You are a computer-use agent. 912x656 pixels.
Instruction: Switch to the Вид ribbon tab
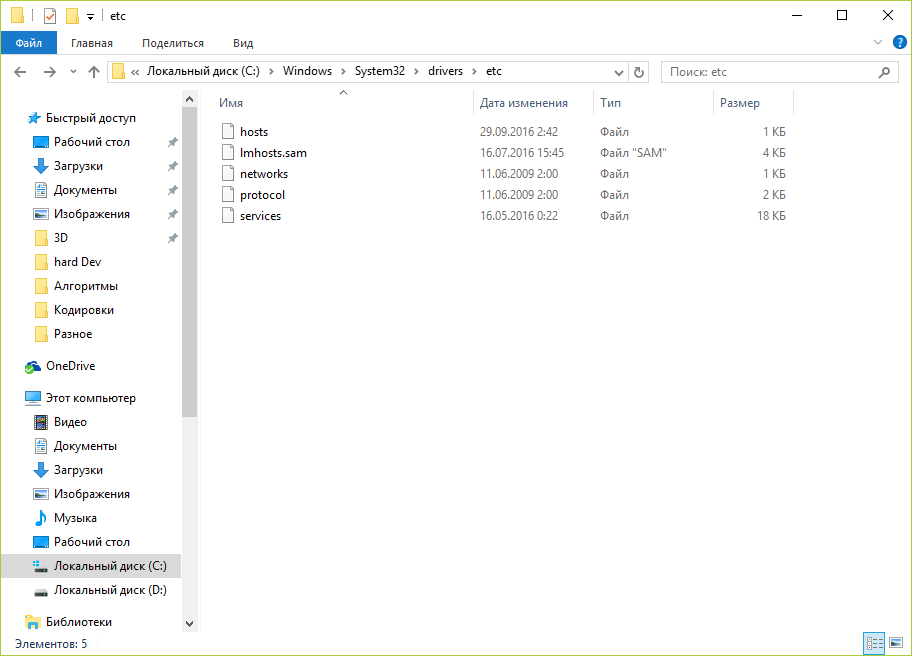243,43
